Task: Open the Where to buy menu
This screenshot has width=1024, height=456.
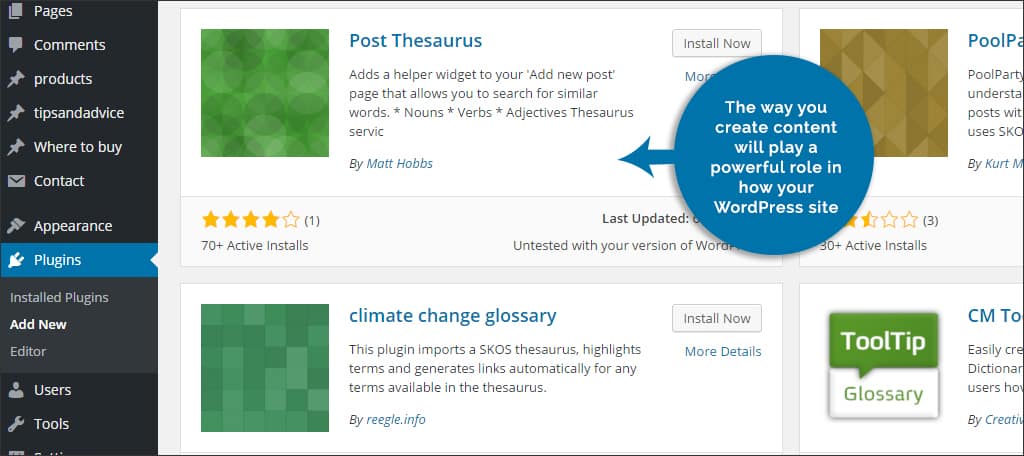Action: point(78,147)
